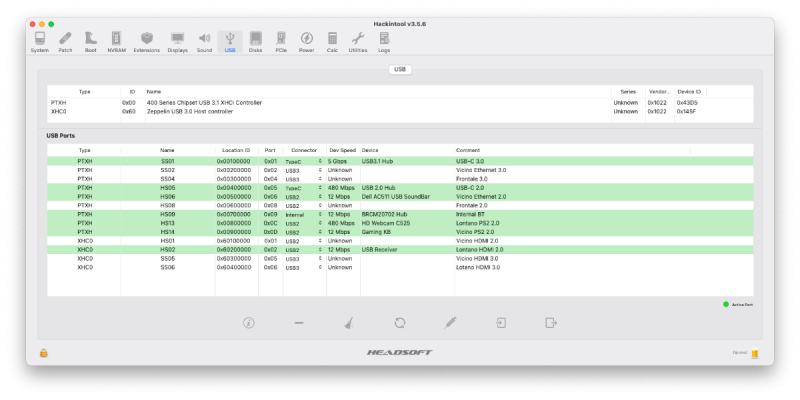Open the System toolbar section
Screen dimensions: 800x400
coord(40,42)
